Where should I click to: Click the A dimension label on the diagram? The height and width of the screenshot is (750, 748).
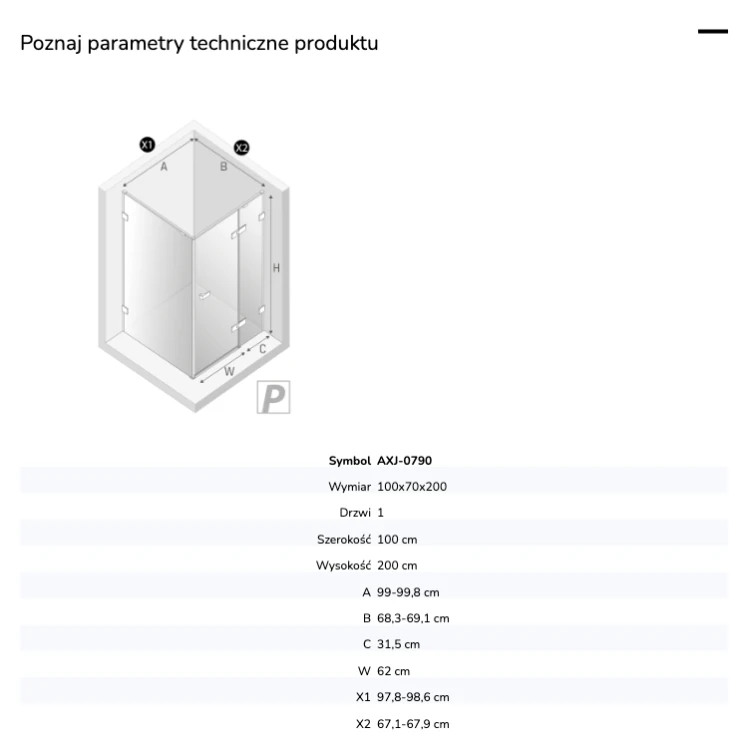(x=164, y=166)
